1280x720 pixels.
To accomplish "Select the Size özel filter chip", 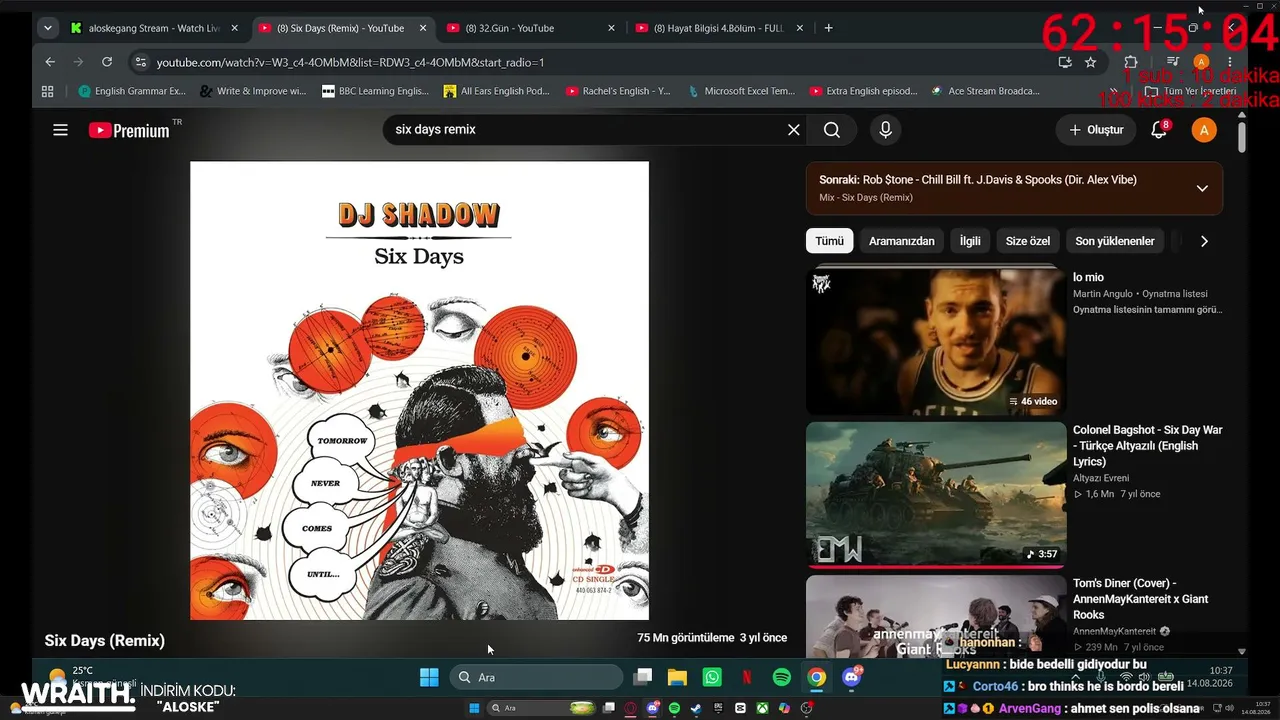I will coord(1028,241).
